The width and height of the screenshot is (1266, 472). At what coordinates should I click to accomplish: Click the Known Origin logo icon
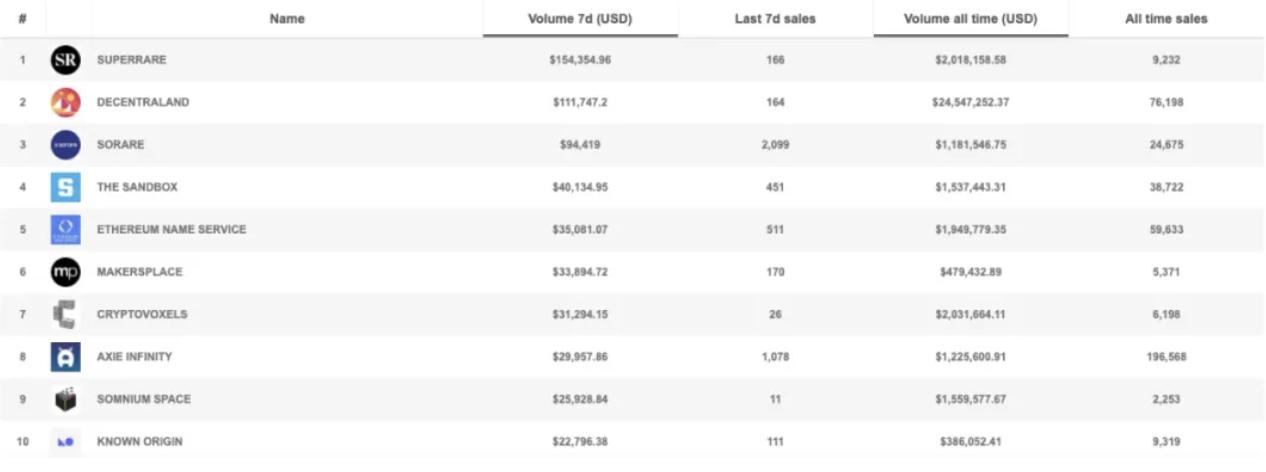point(66,441)
